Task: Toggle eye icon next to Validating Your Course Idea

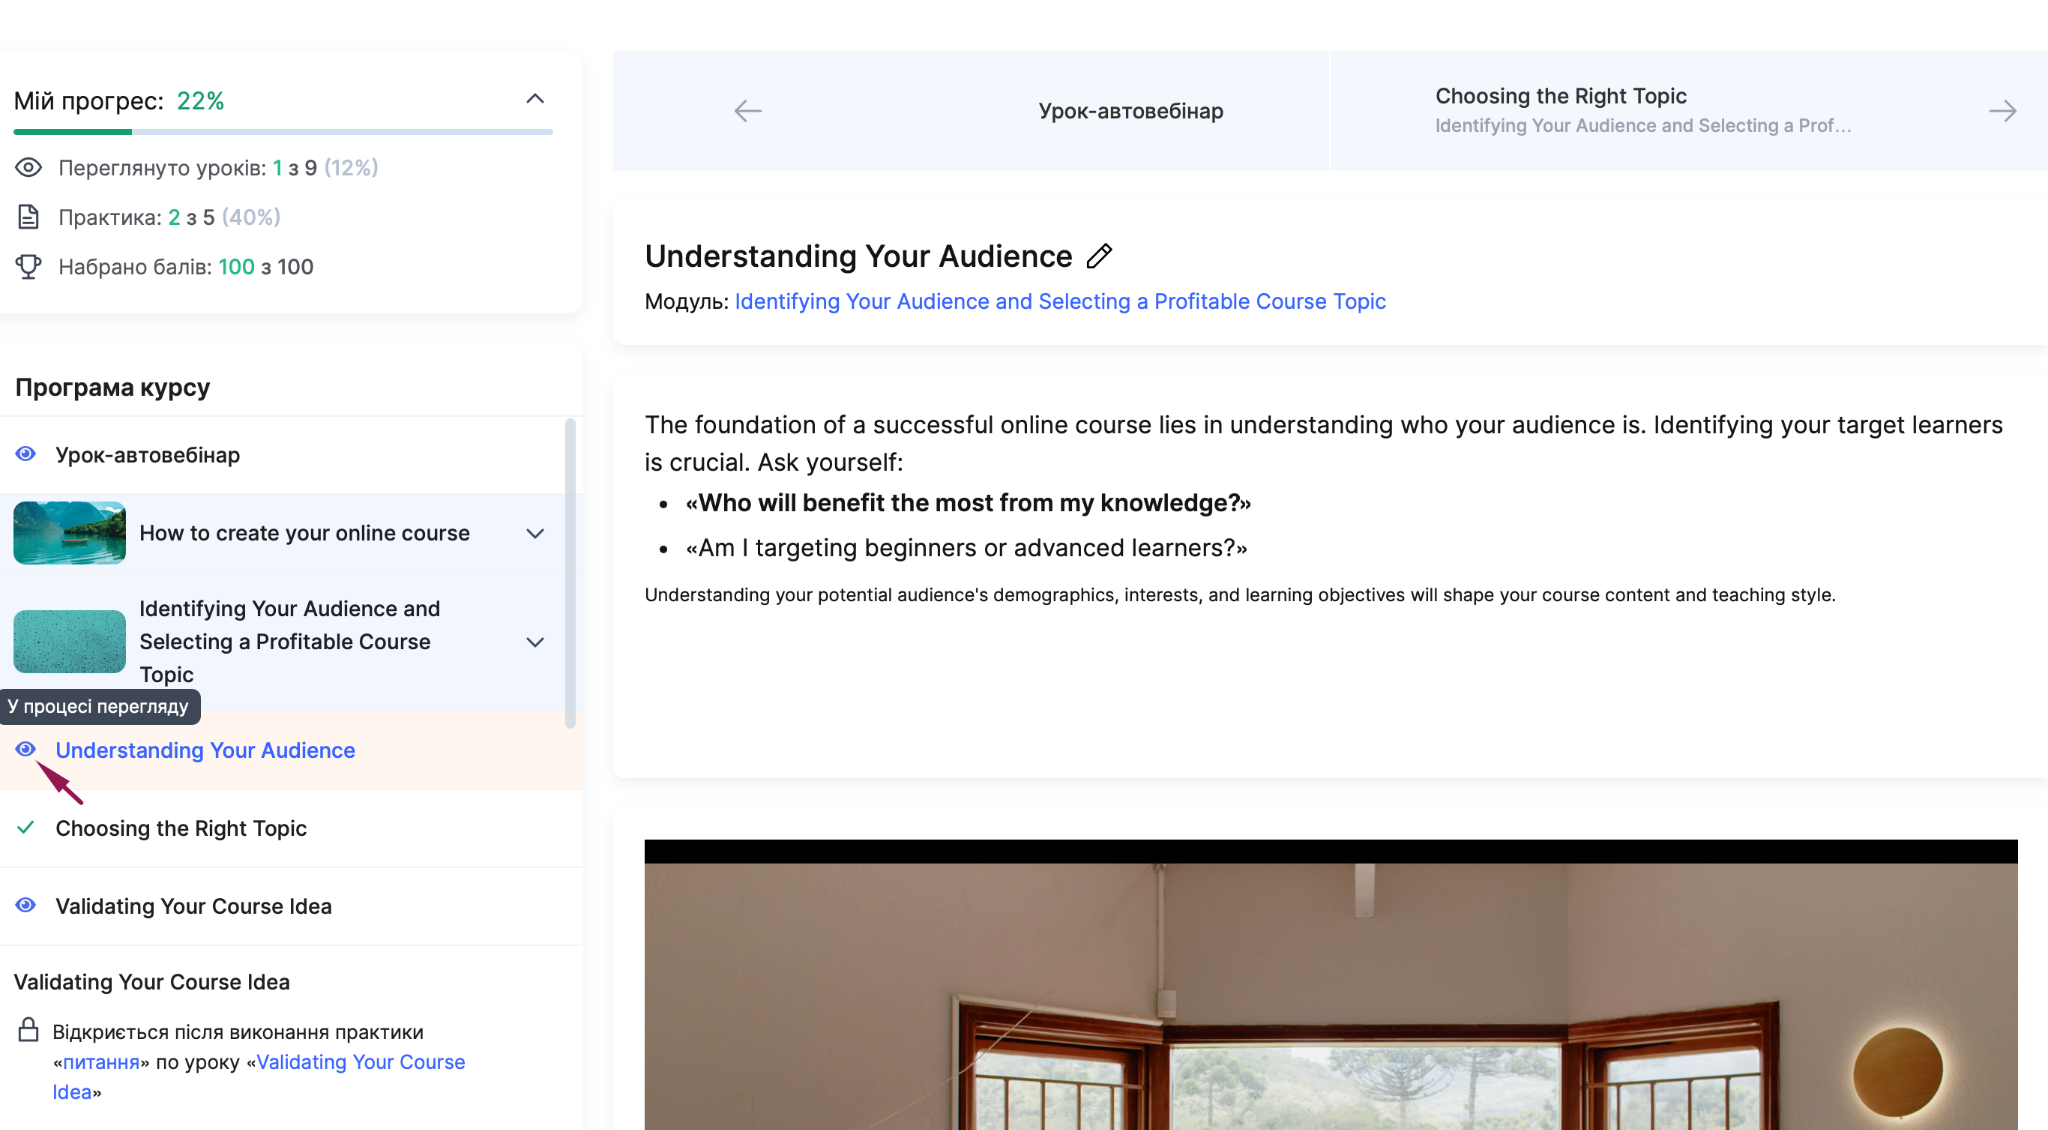Action: coord(26,905)
